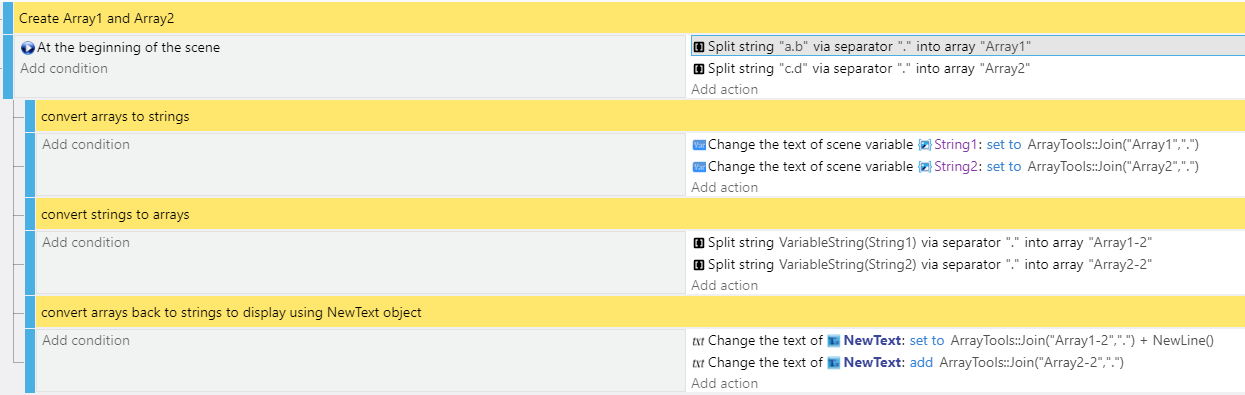Click the array icon on the Split VariableString(String1) action

pyautogui.click(x=698, y=243)
